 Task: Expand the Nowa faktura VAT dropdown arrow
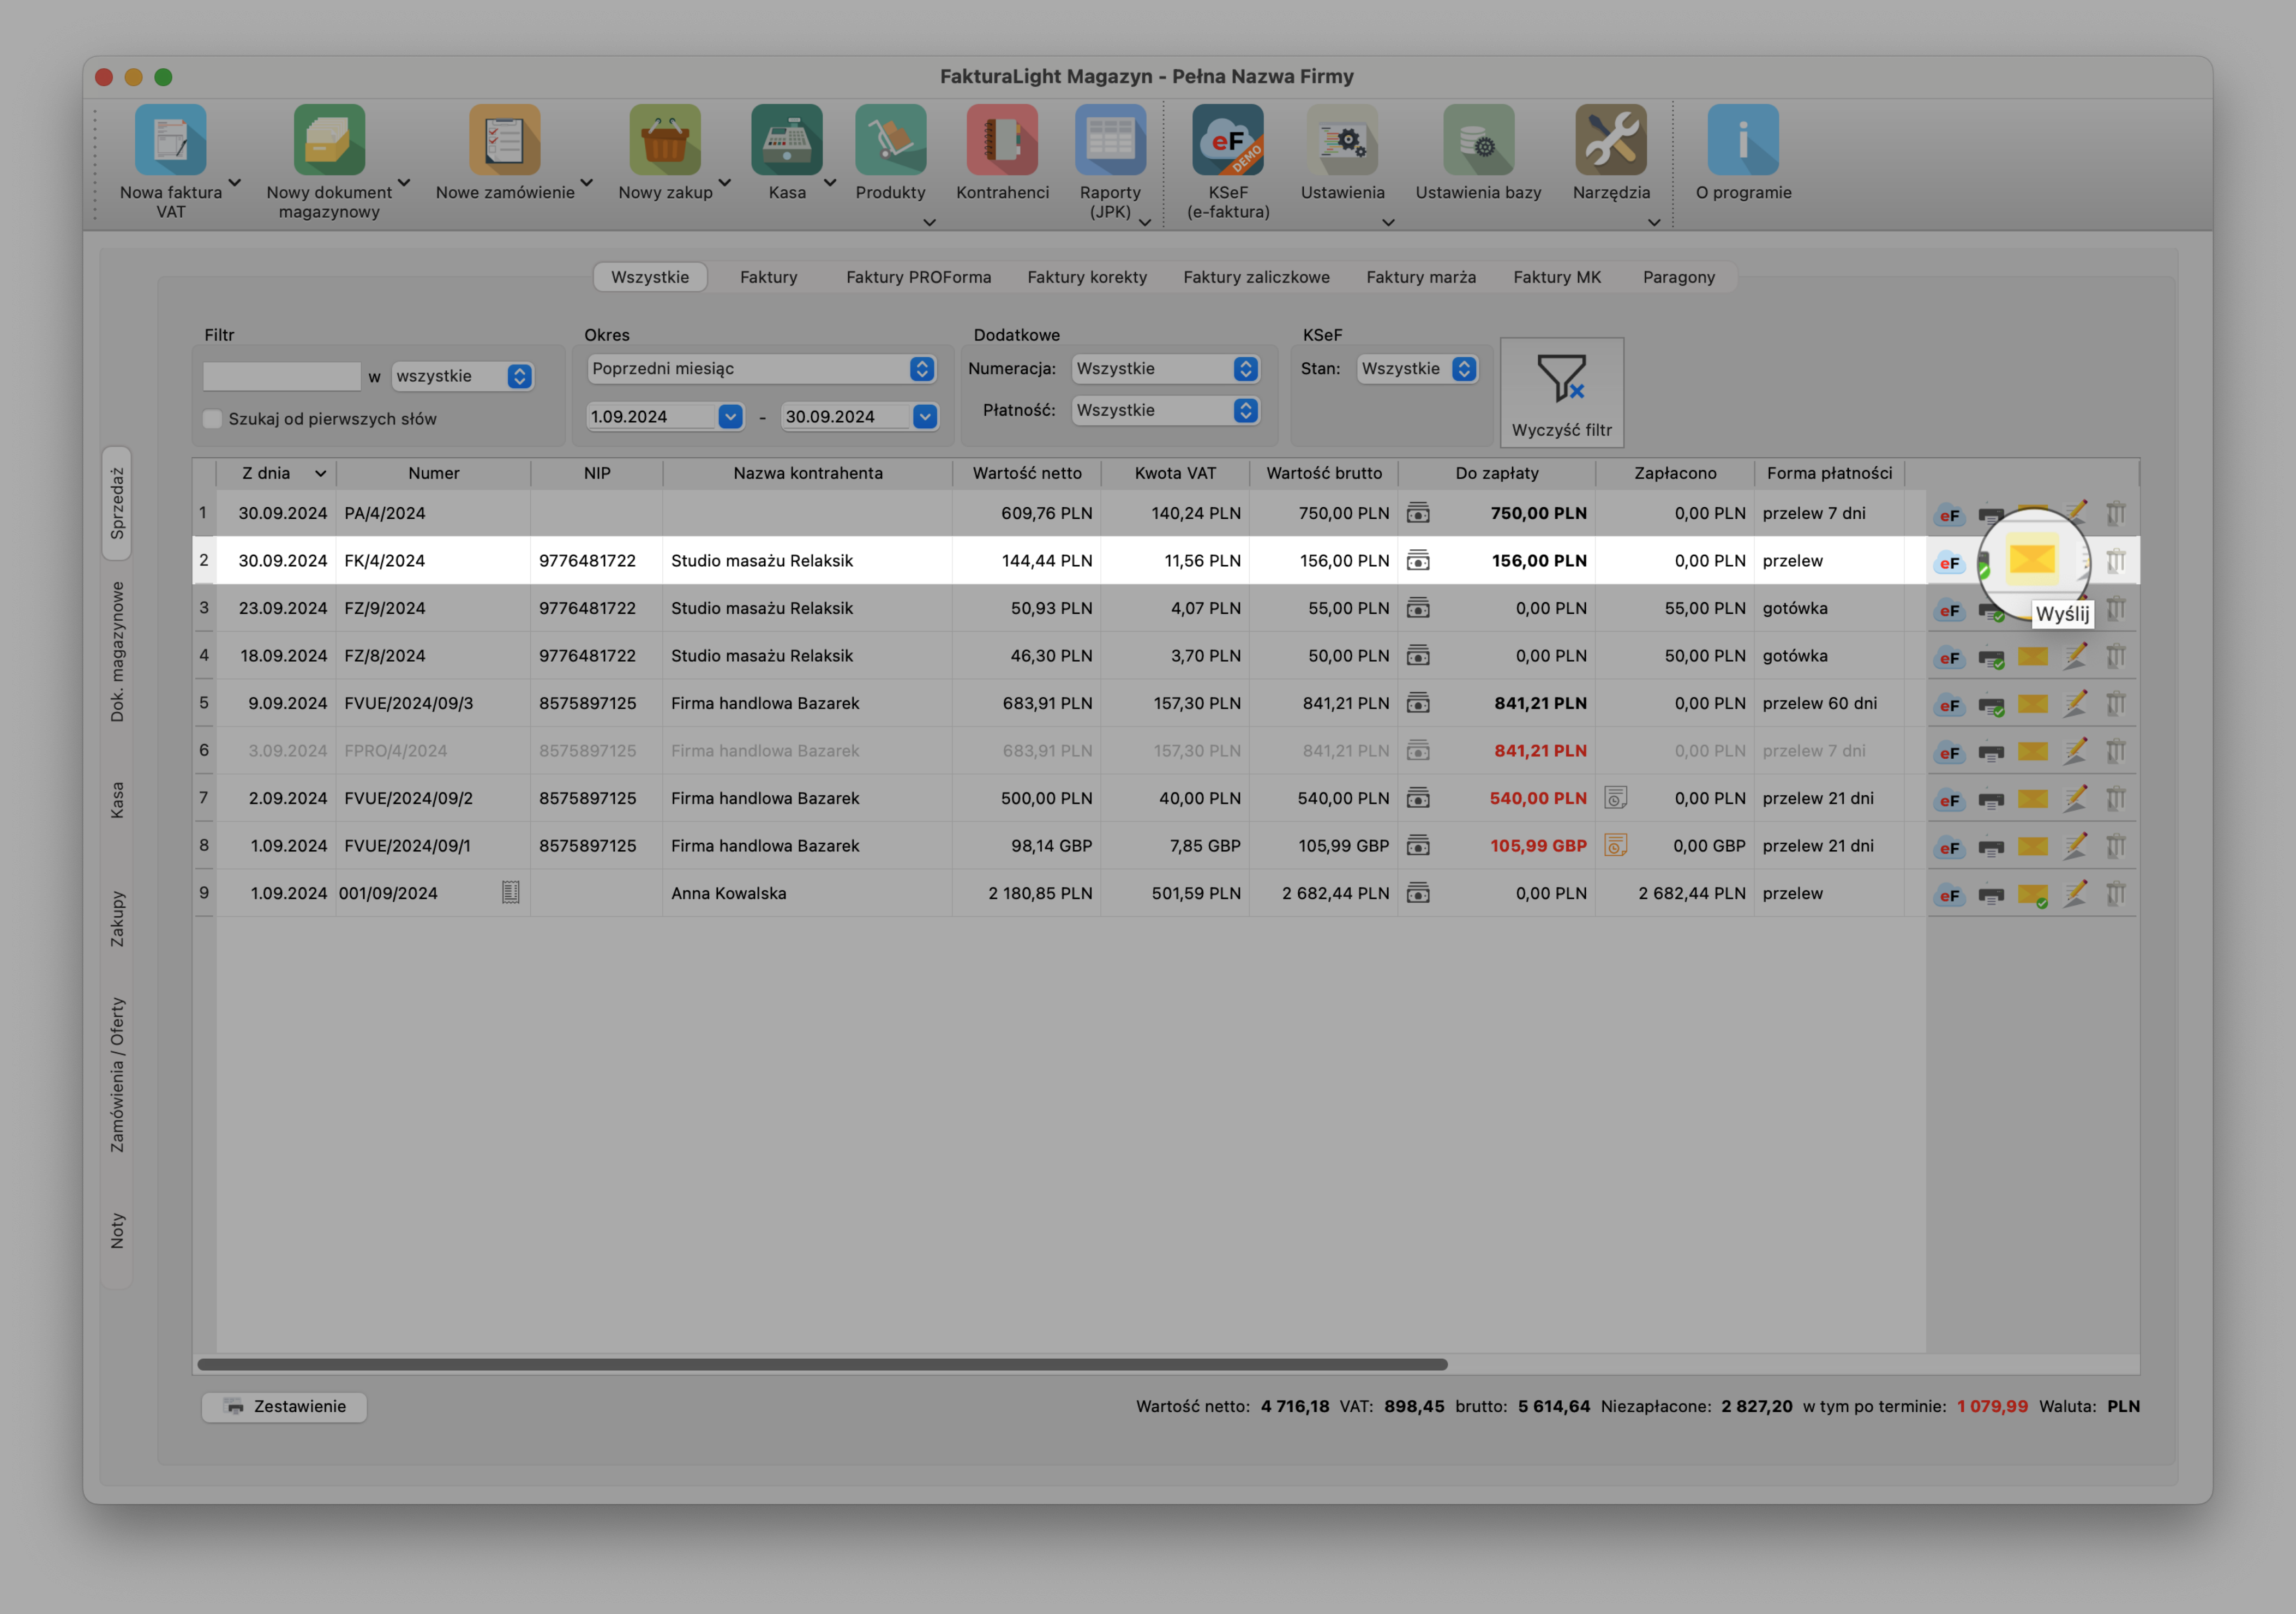tap(235, 183)
